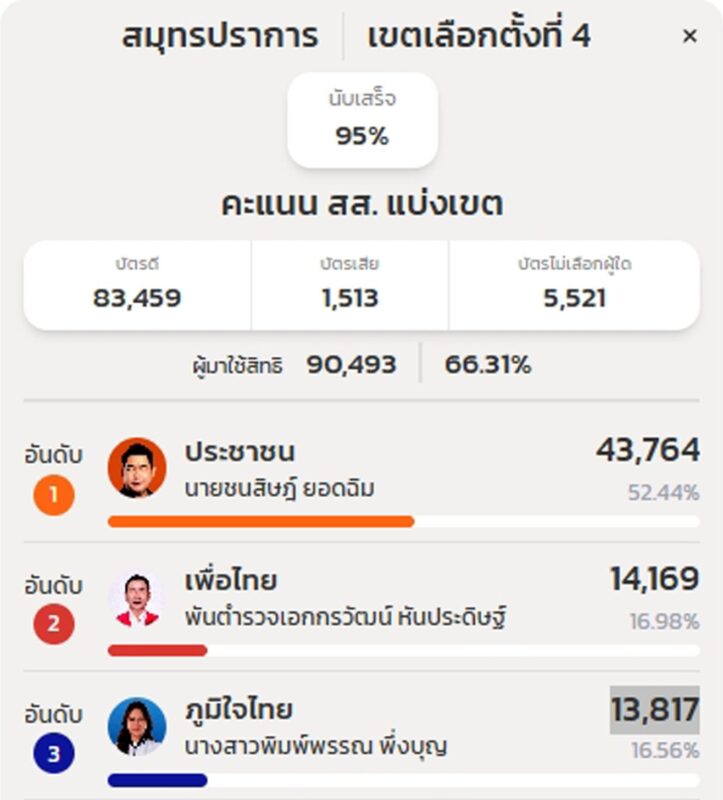Click the highlighted 13,817 vote count
723x800 pixels.
tap(654, 710)
